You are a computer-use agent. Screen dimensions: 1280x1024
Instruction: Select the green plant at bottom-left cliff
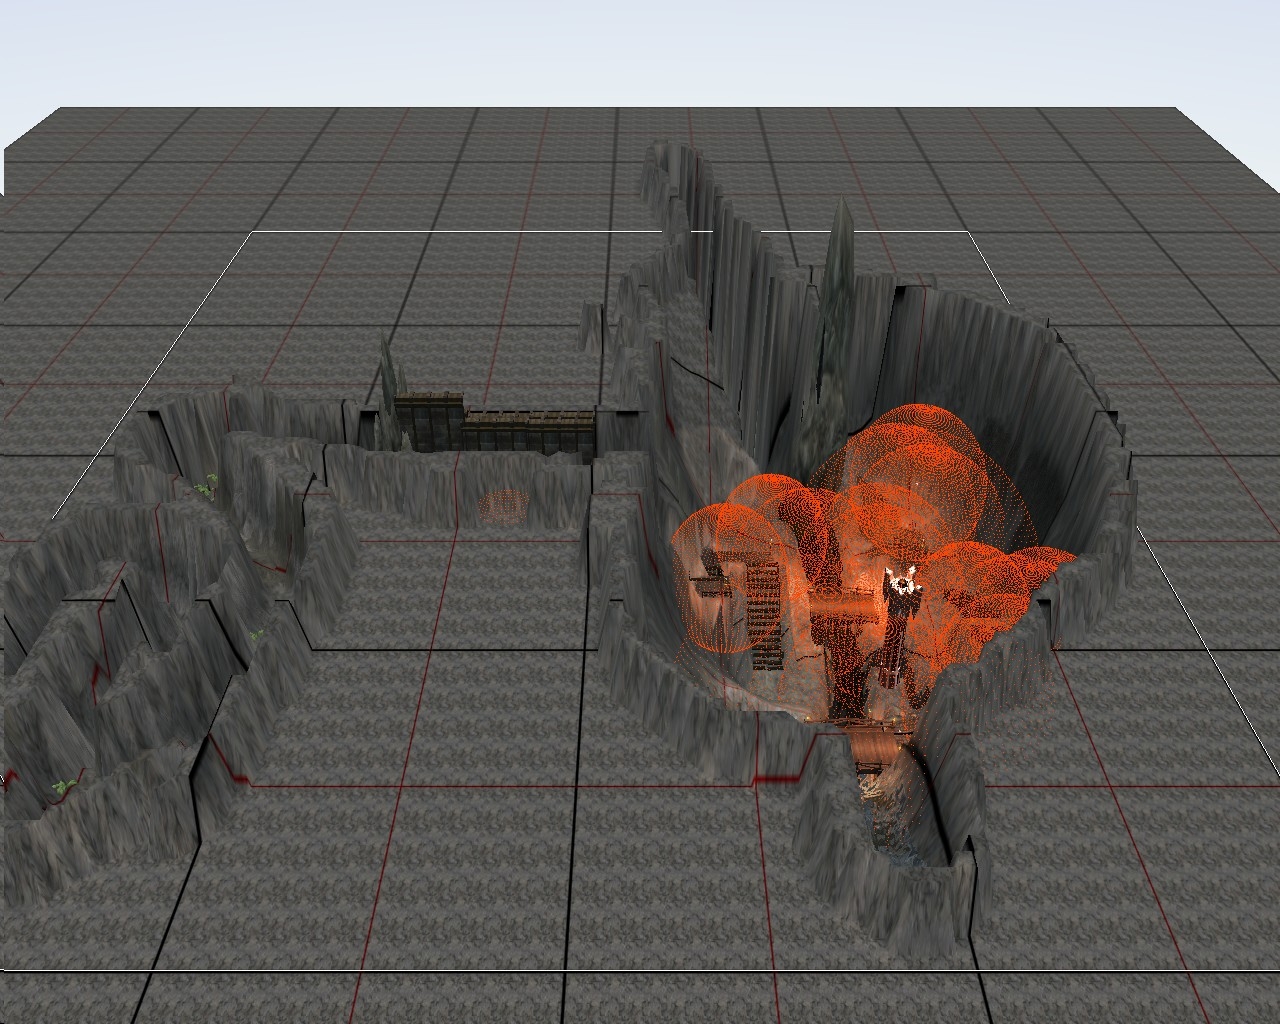65,787
